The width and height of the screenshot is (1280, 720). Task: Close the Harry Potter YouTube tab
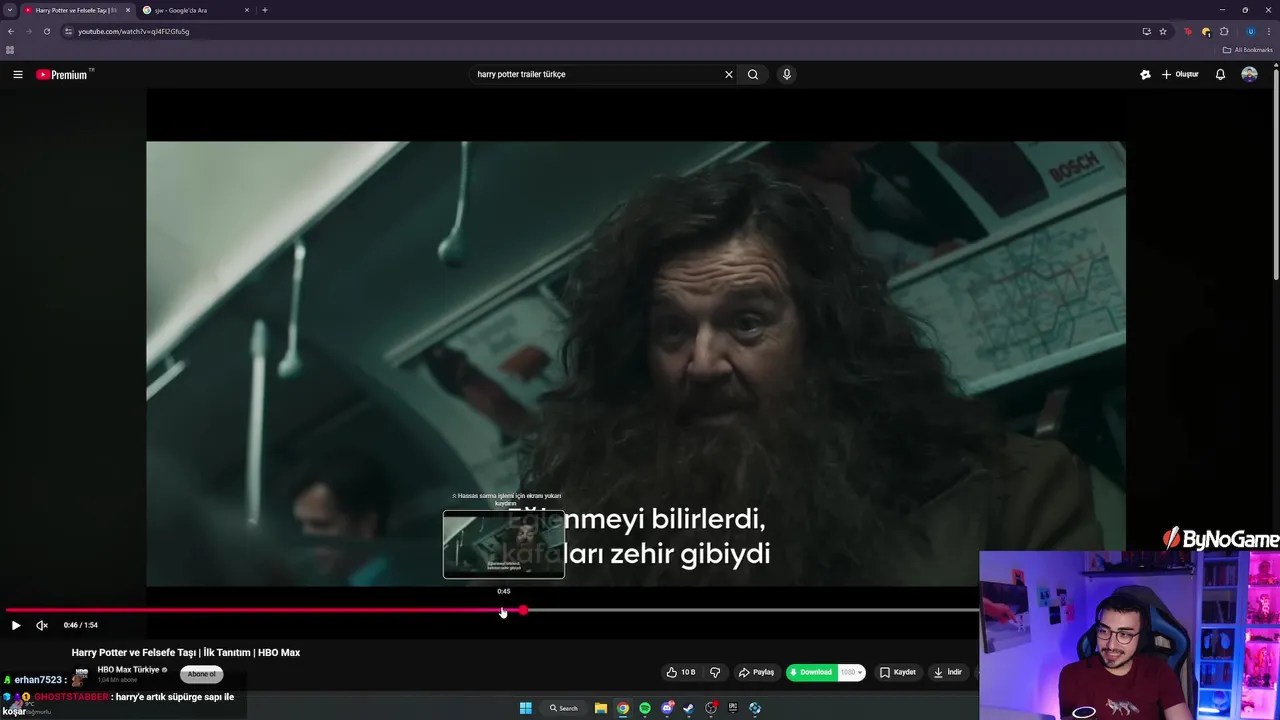coord(128,10)
